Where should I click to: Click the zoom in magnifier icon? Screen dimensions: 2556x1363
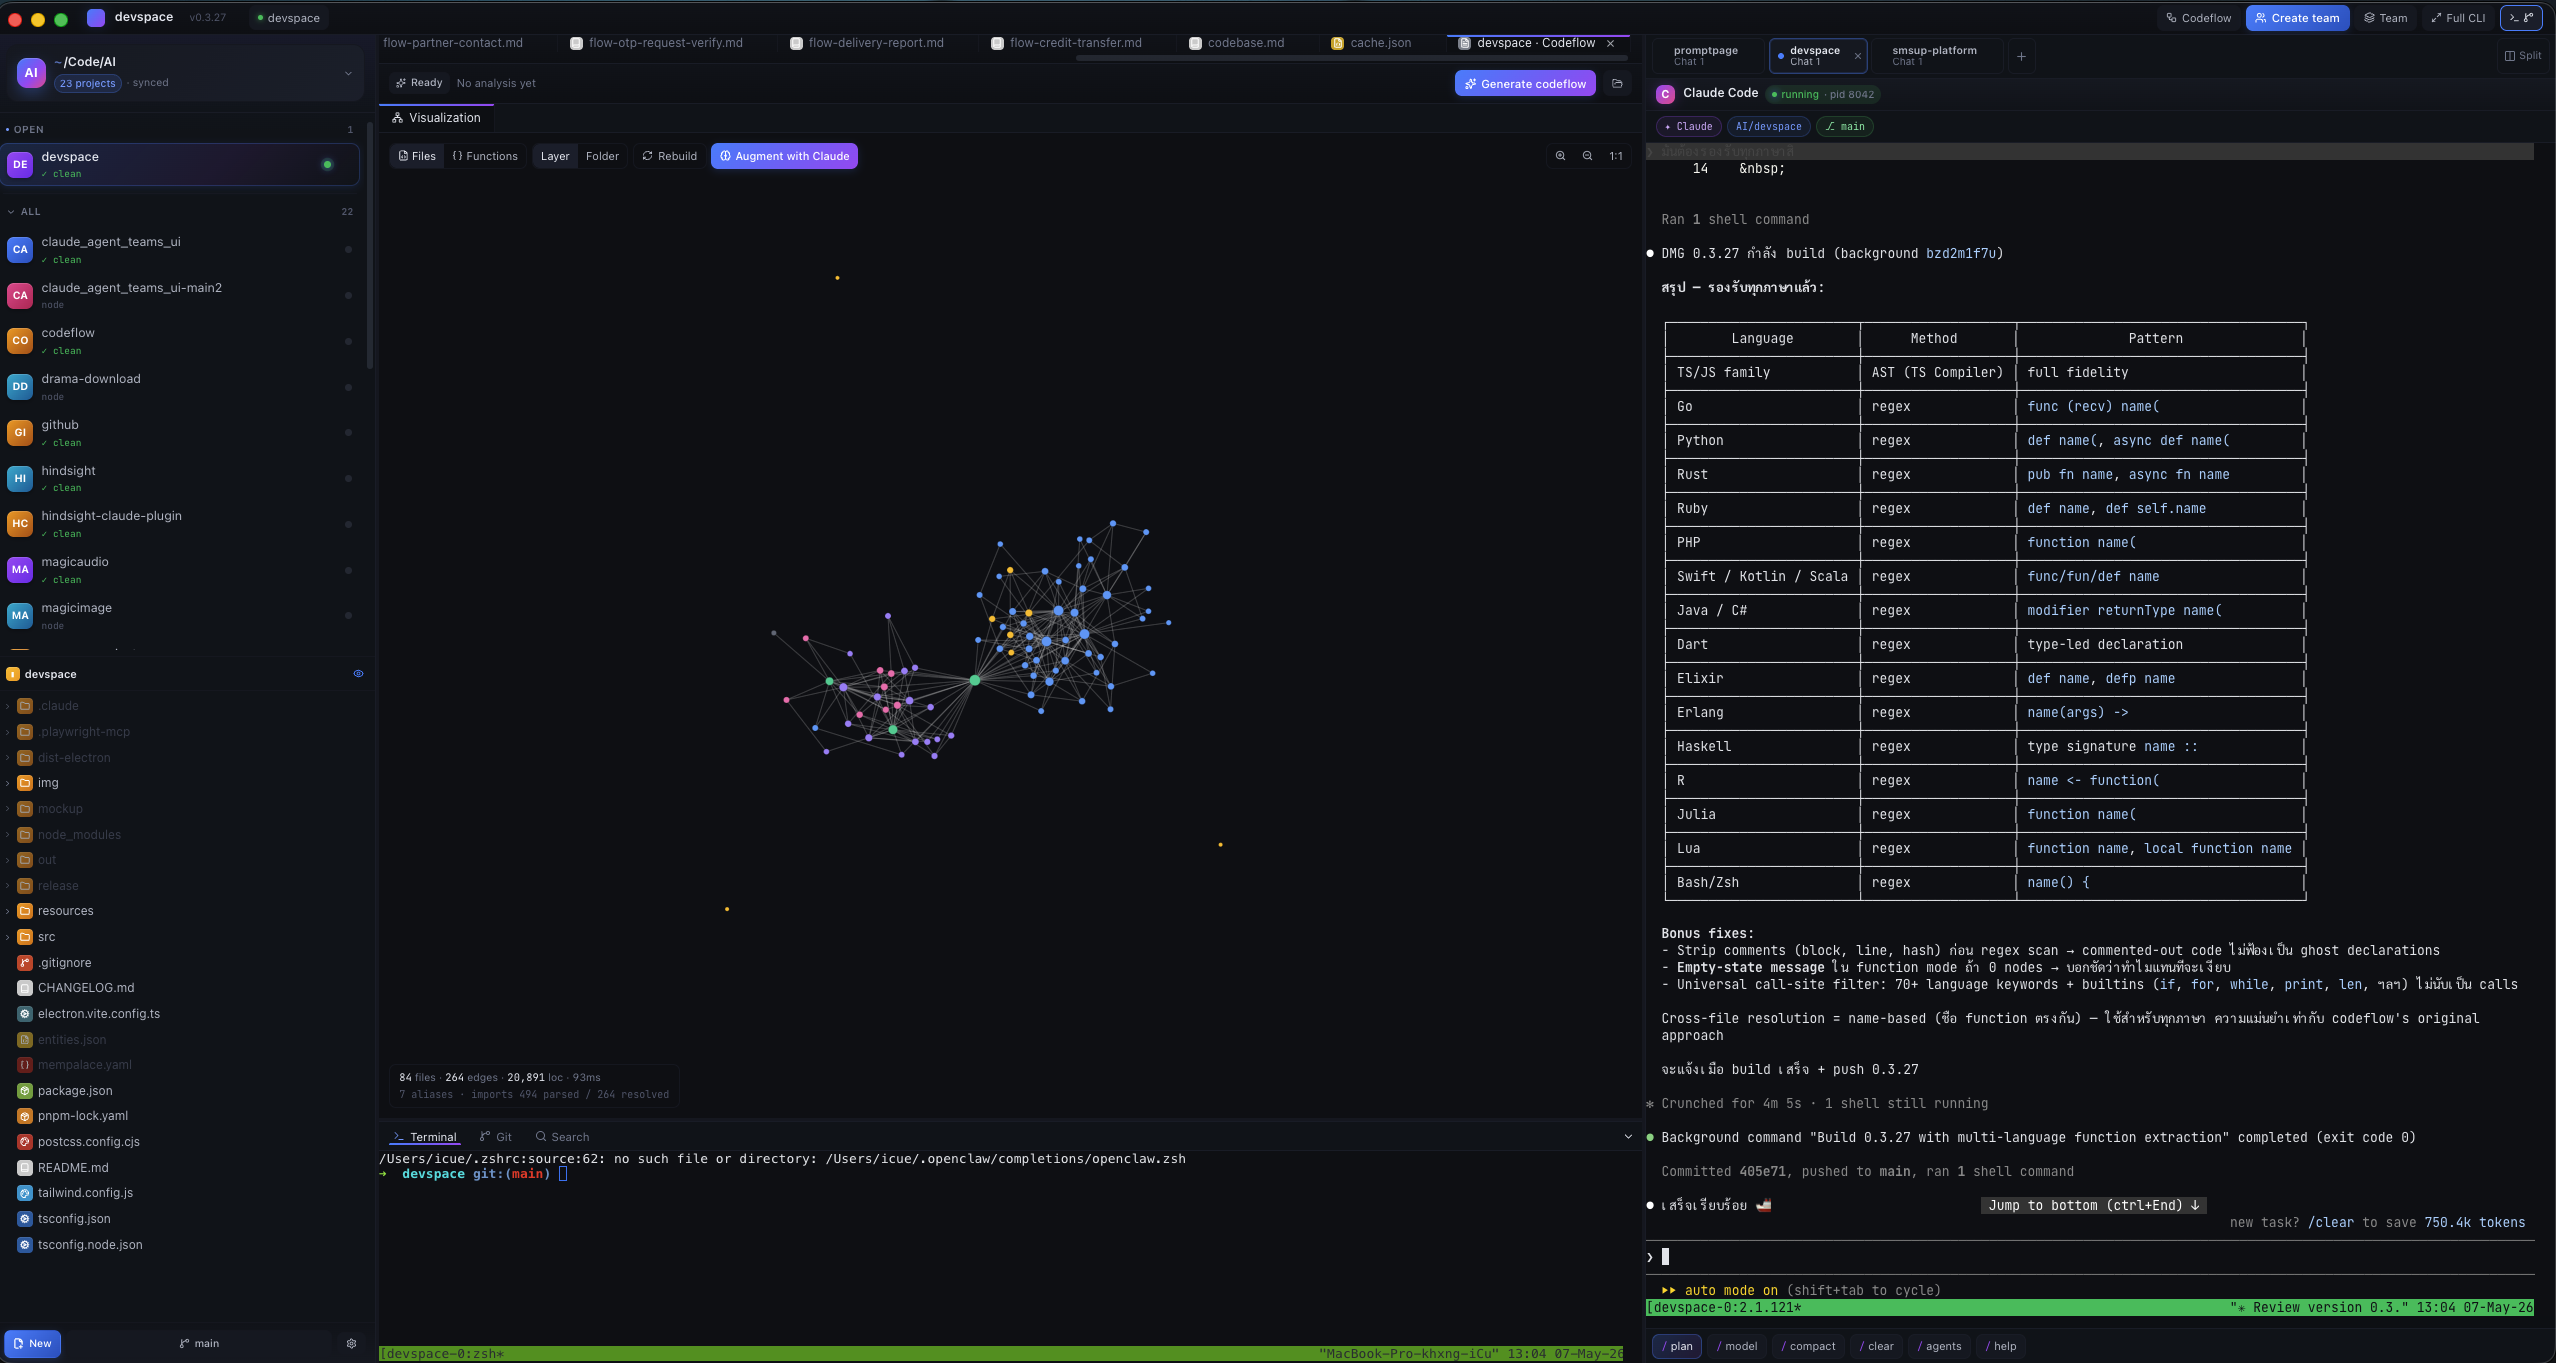(x=1560, y=156)
